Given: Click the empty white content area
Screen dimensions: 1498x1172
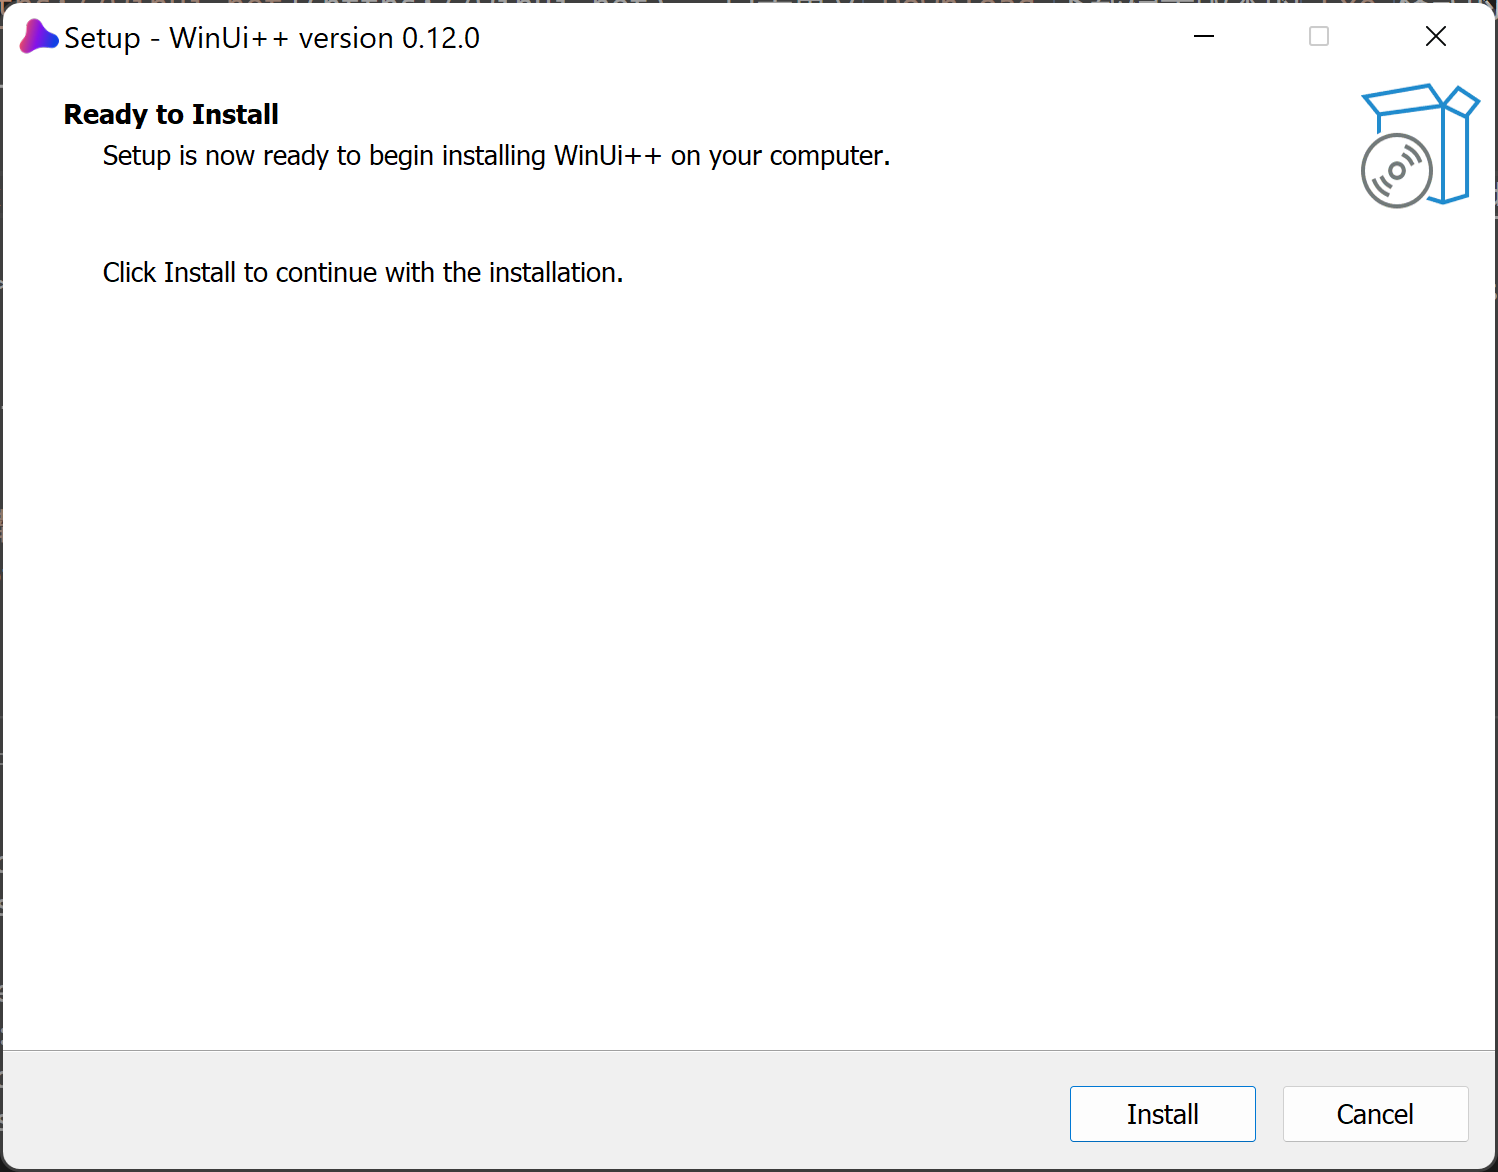Looking at the screenshot, I should [x=700, y=650].
